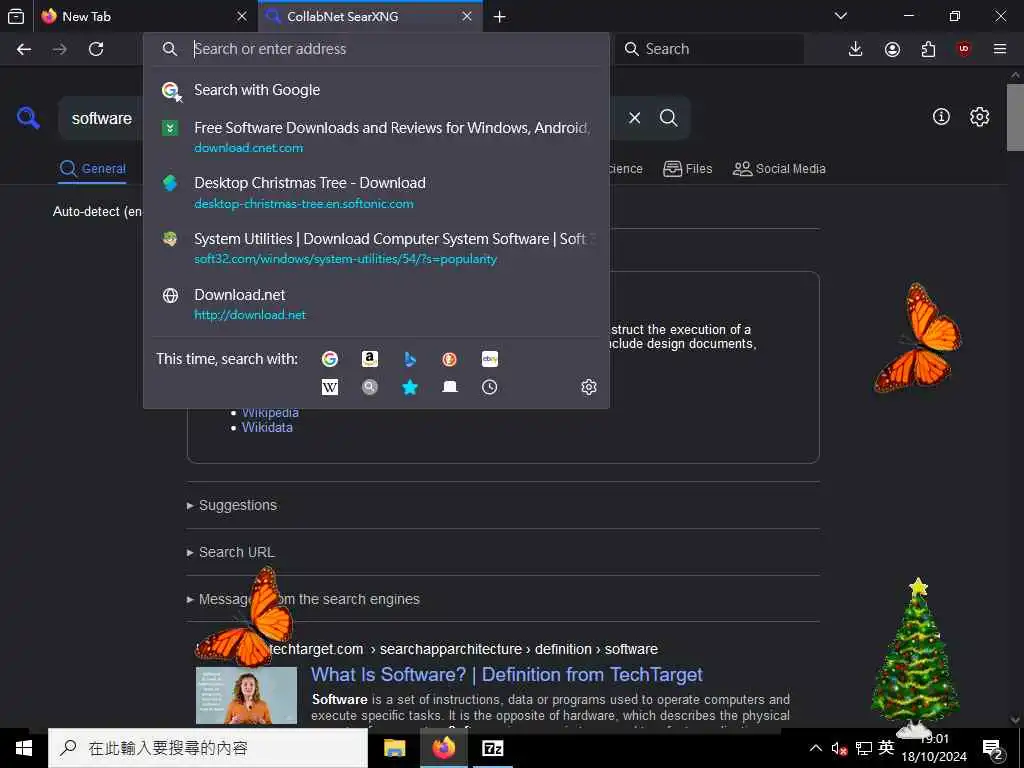Image resolution: width=1024 pixels, height=768 pixels.
Task: Search this time with Bing icon
Action: 409,359
